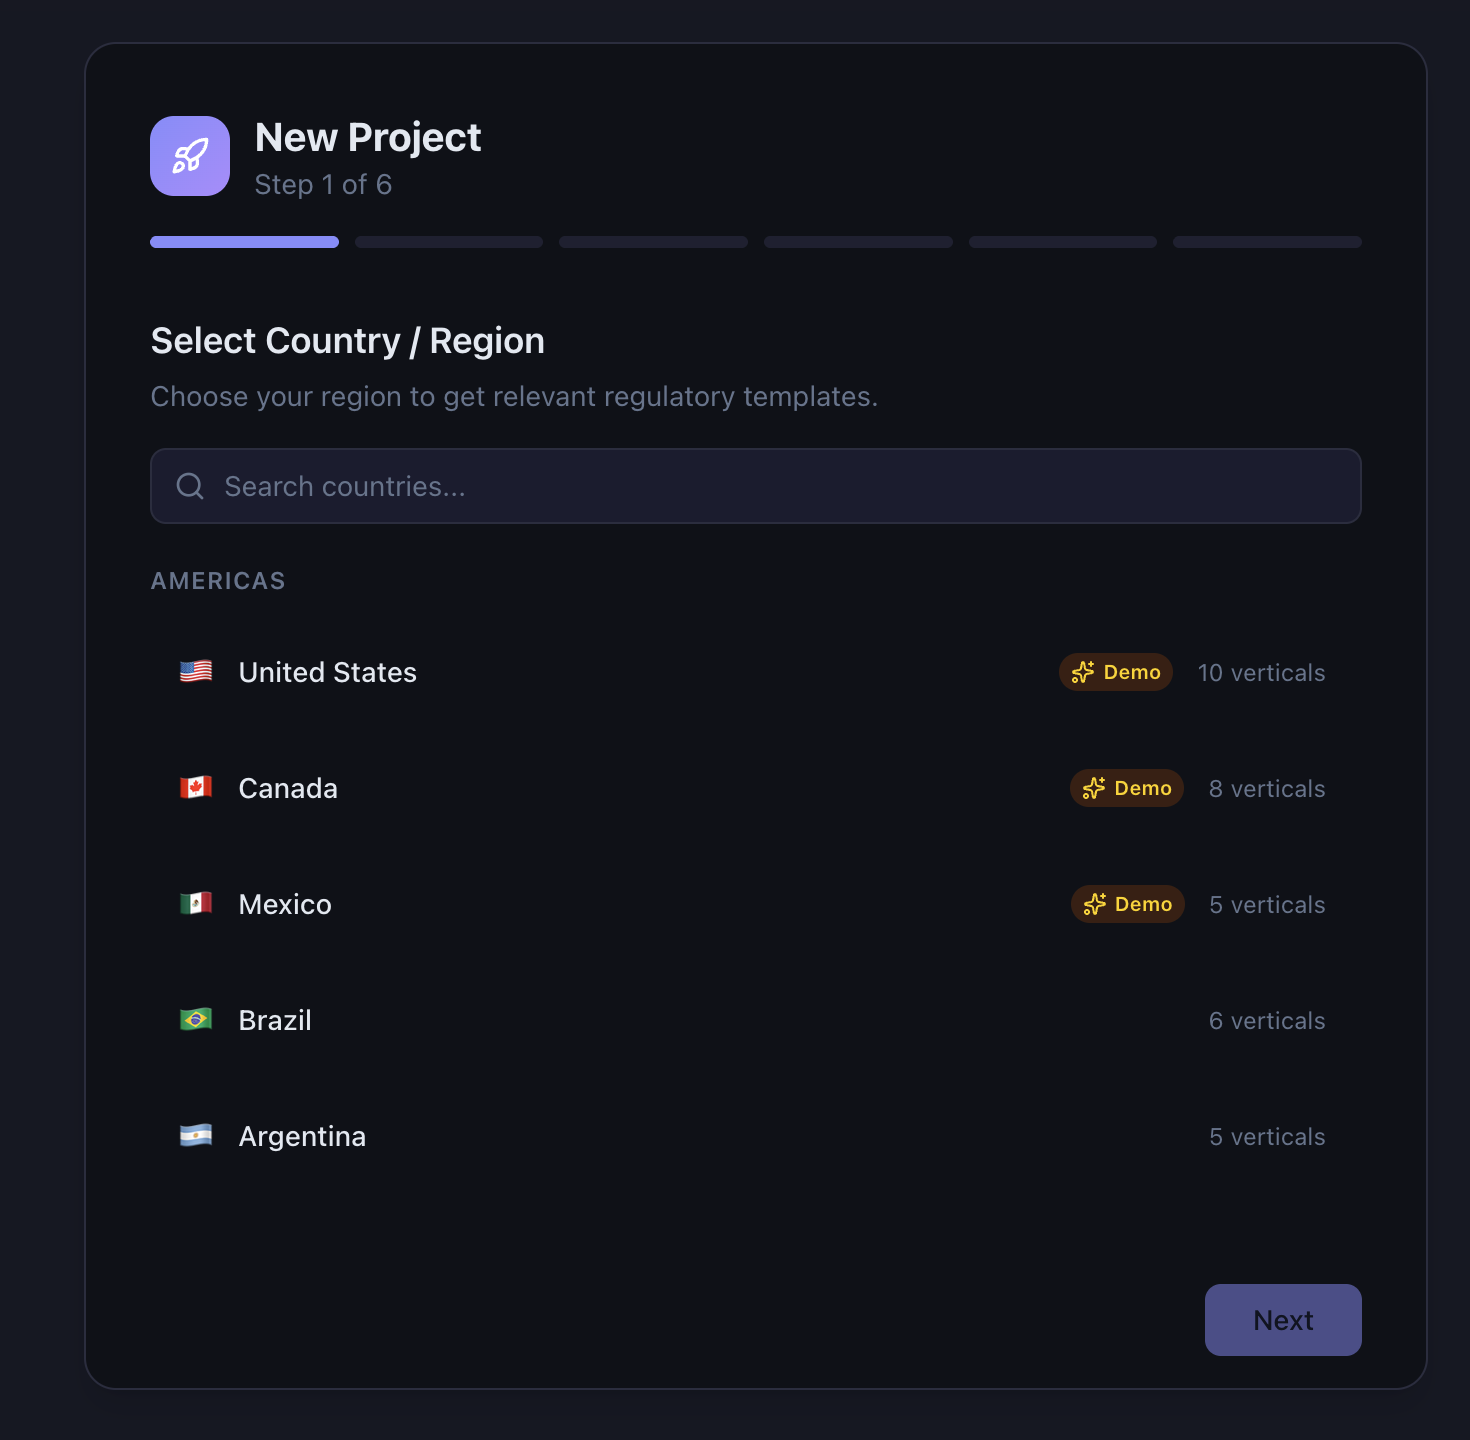This screenshot has height=1440, width=1470.
Task: Choose Brazil from the Americas list
Action: tap(275, 1020)
